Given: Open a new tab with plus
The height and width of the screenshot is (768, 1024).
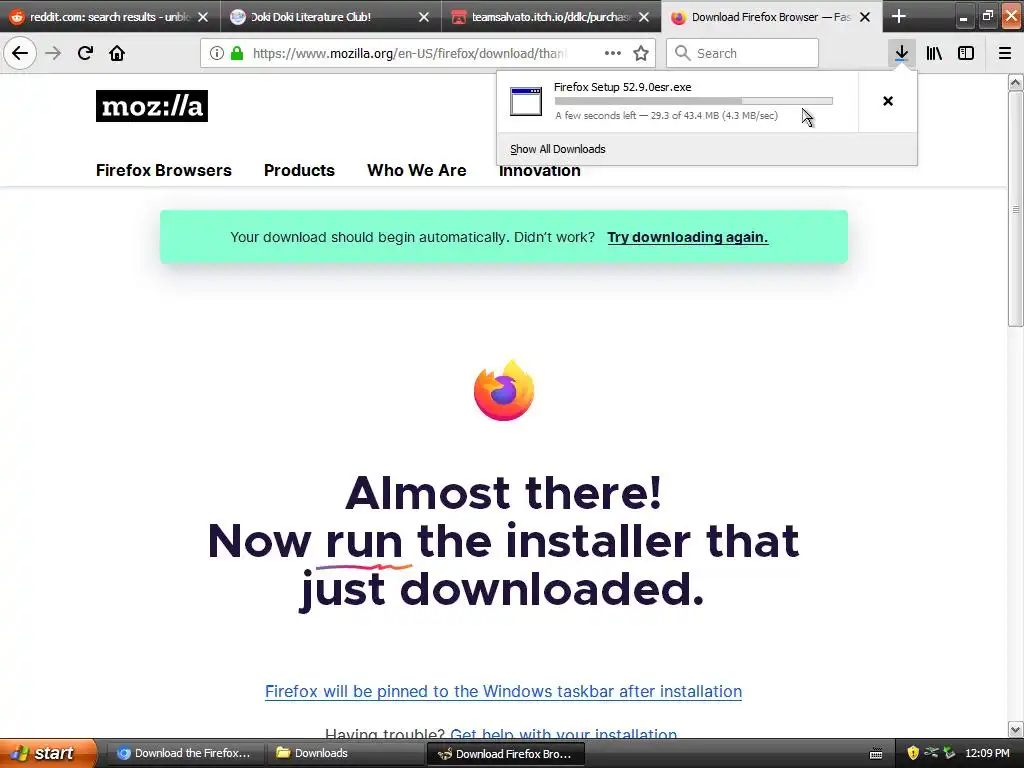Looking at the screenshot, I should tap(899, 16).
